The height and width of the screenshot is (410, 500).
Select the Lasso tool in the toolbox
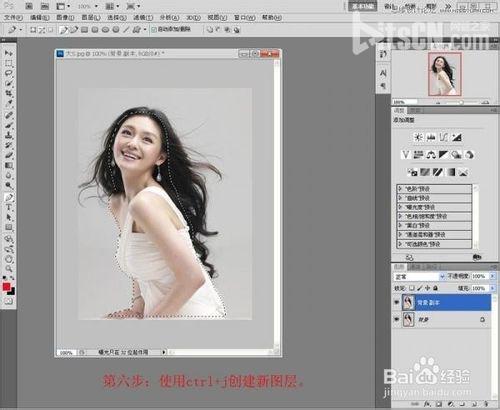[9, 73]
